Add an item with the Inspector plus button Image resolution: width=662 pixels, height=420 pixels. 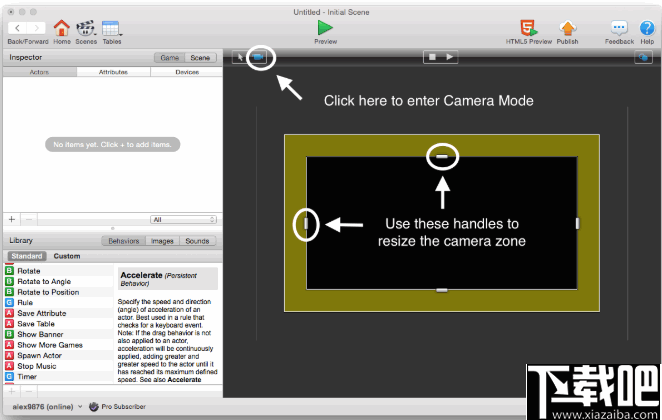[x=12, y=219]
